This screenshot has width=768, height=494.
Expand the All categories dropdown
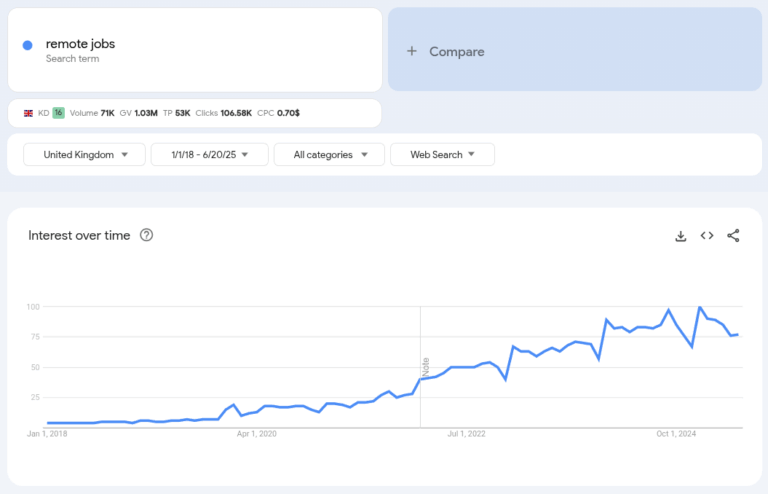click(324, 154)
